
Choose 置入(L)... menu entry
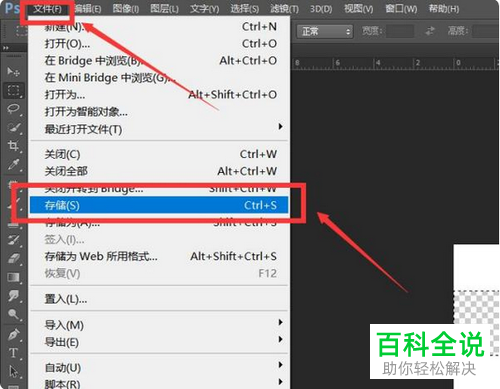159,299
